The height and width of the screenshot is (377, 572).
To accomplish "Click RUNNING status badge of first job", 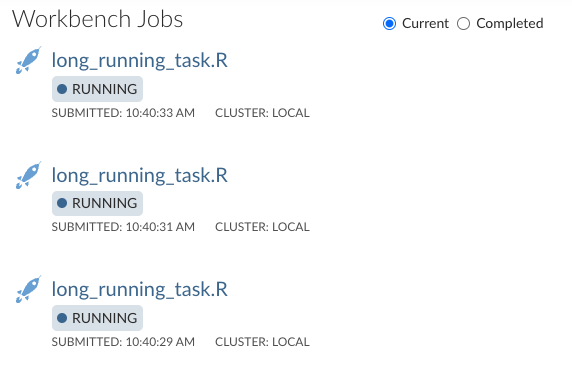I will pos(97,89).
